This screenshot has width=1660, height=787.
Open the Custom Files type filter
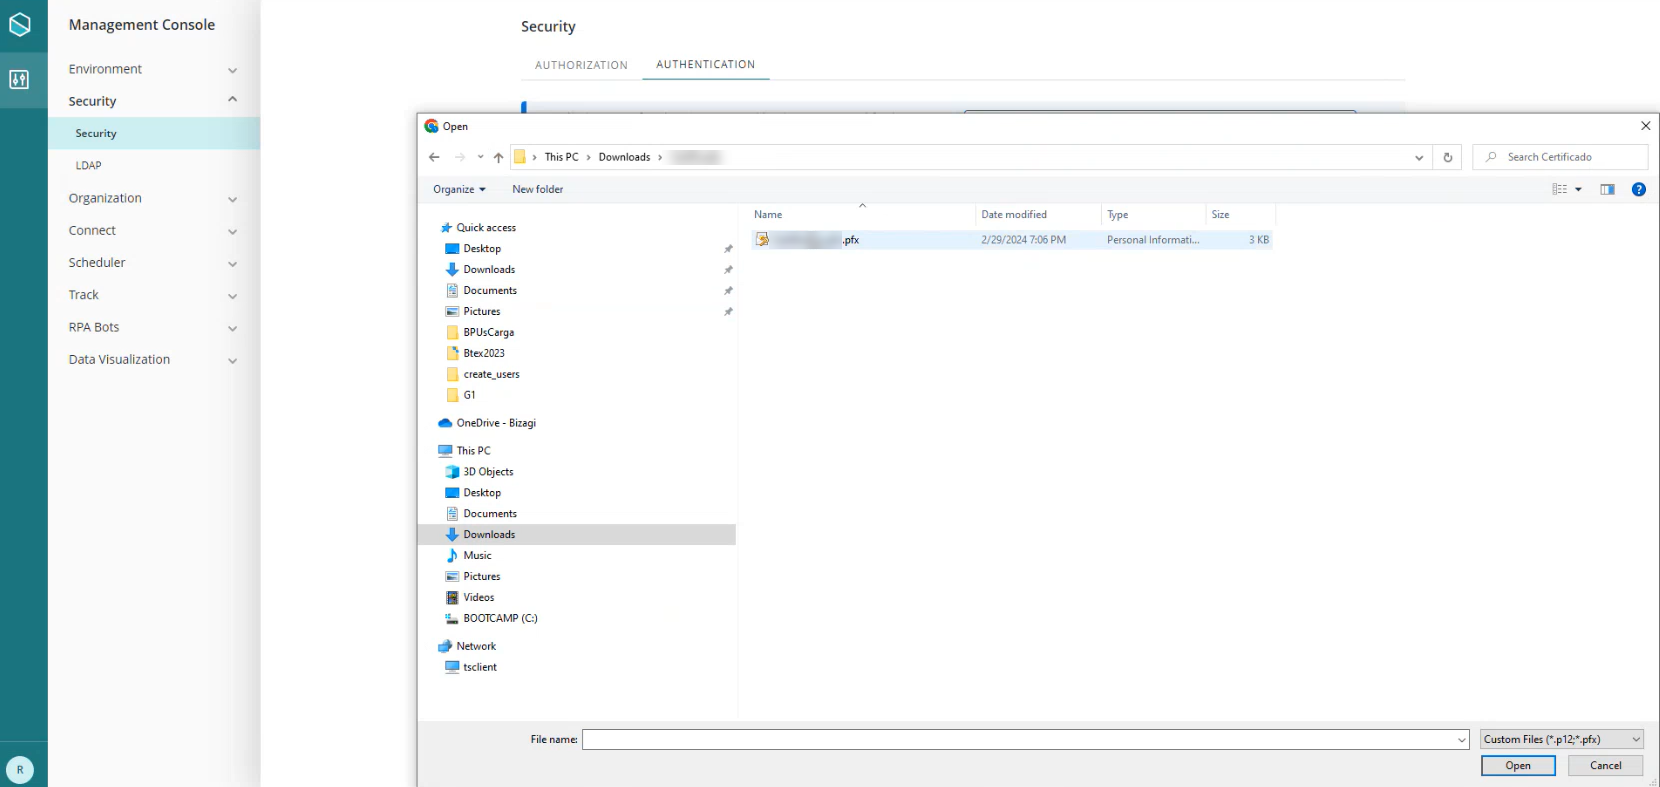[x=1562, y=740]
